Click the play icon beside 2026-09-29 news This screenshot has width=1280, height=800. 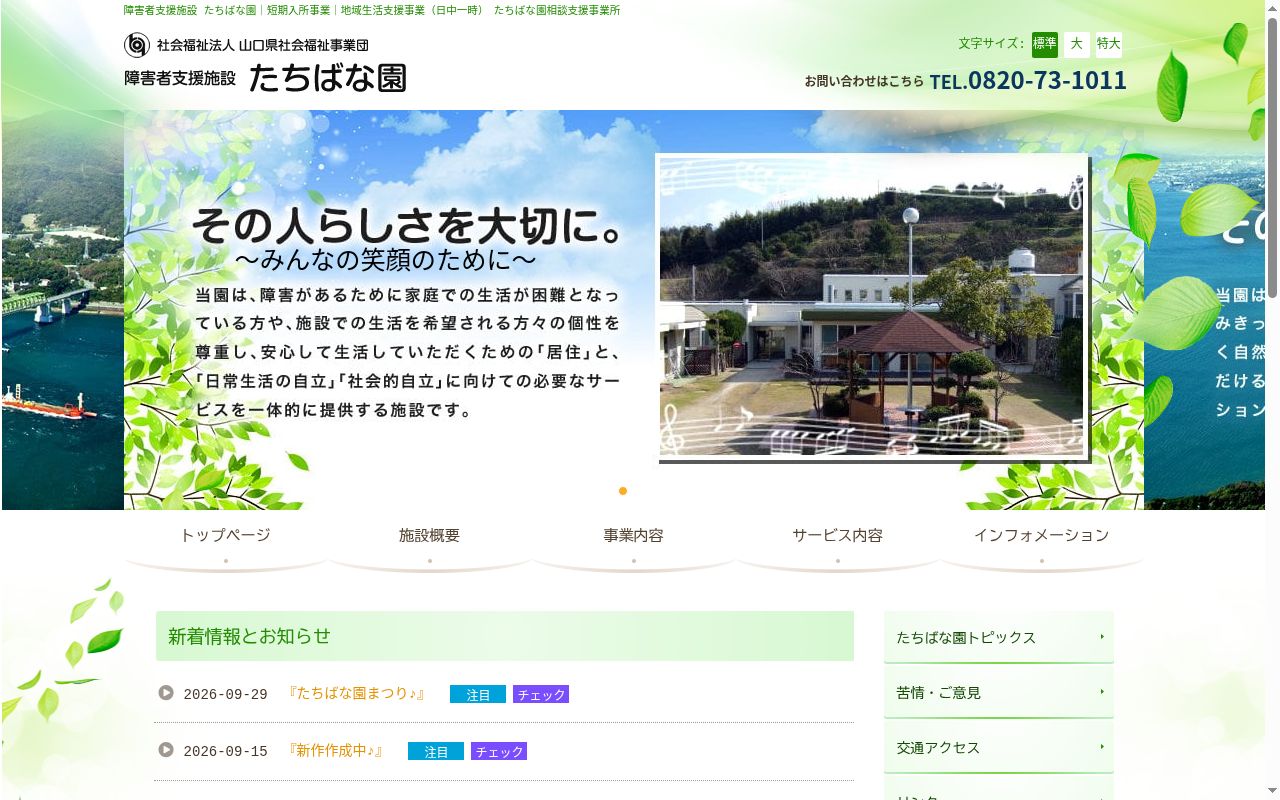[166, 692]
